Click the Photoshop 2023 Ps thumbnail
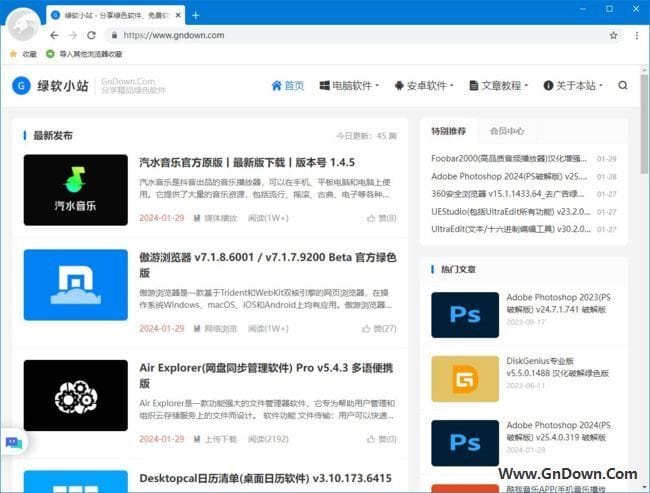 click(465, 315)
